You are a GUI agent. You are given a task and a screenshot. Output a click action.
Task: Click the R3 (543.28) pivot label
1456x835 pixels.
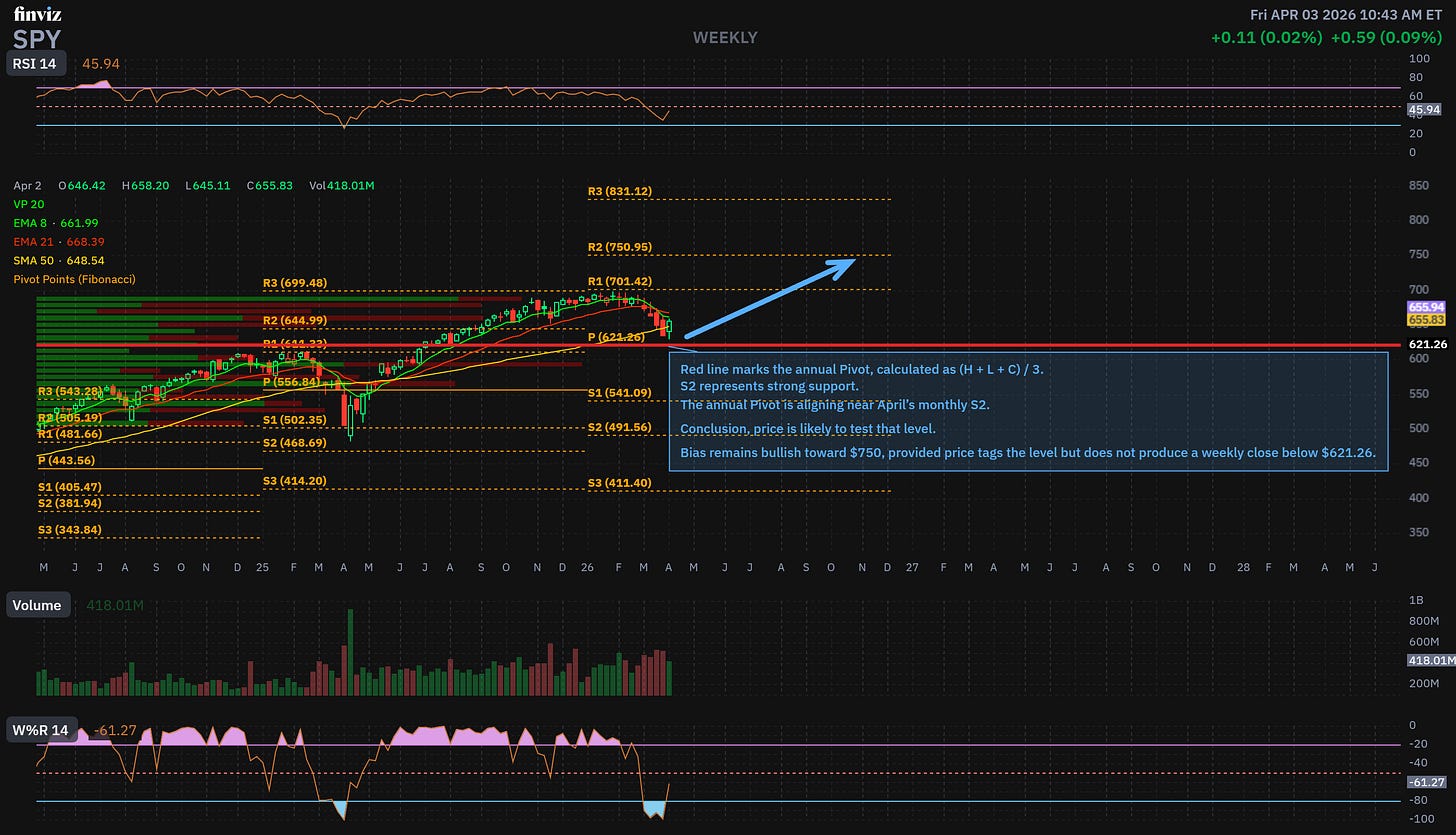(70, 390)
